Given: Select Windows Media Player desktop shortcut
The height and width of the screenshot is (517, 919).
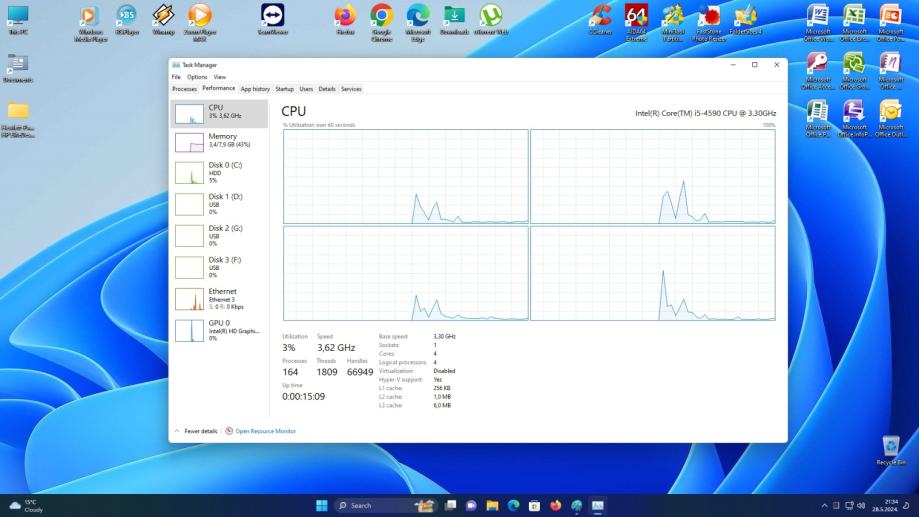Looking at the screenshot, I should pyautogui.click(x=90, y=23).
